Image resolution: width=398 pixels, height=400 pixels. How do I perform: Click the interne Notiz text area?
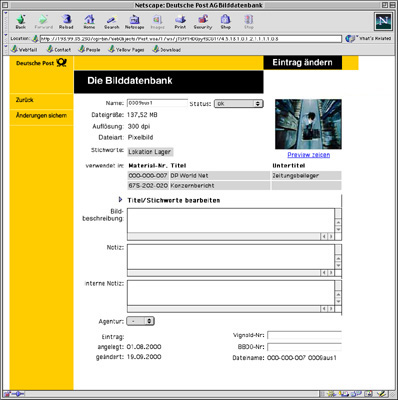(x=231, y=293)
